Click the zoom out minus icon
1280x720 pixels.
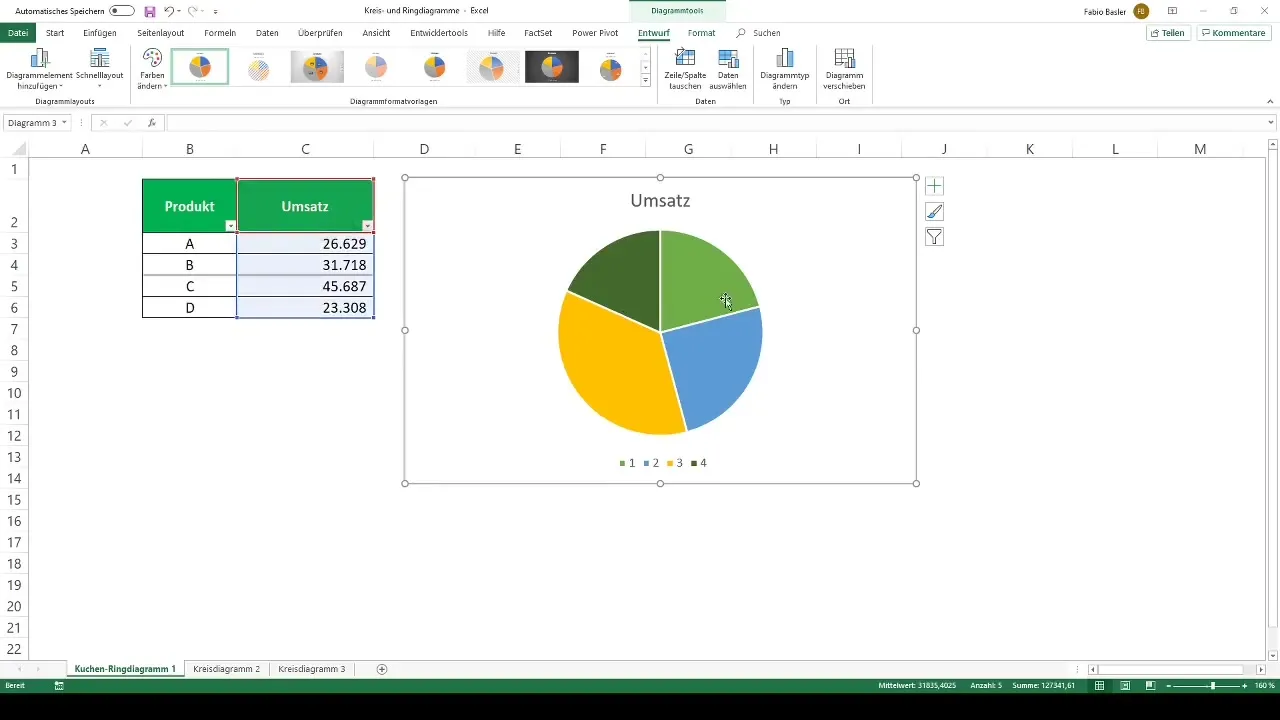(x=1168, y=686)
